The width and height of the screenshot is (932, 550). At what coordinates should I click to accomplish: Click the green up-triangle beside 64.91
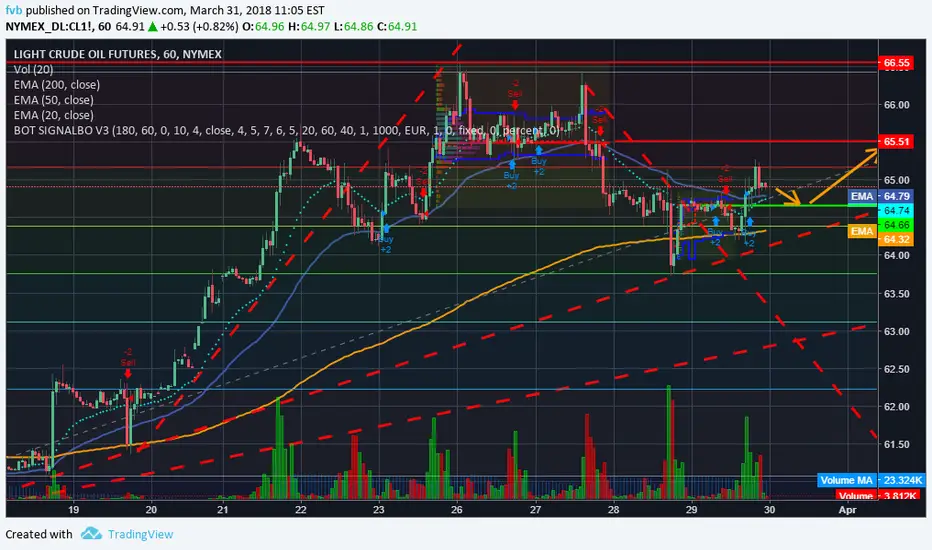click(x=153, y=26)
